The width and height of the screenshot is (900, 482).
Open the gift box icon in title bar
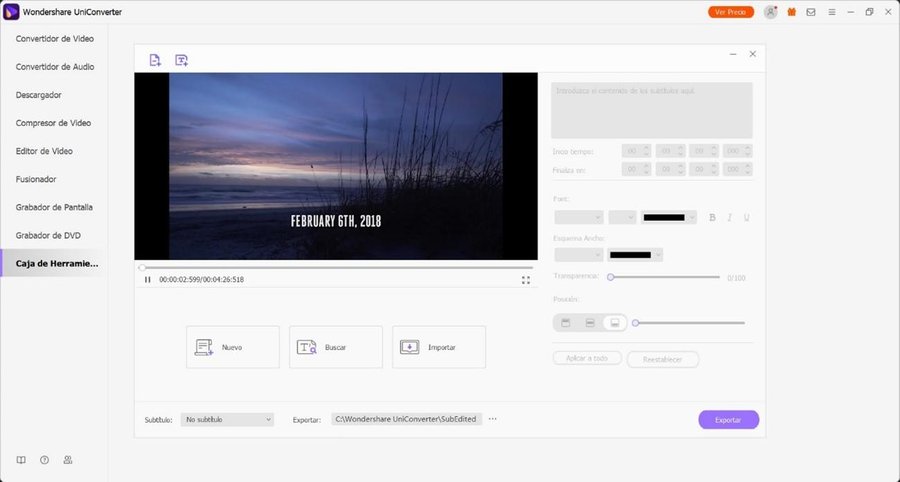pyautogui.click(x=792, y=12)
